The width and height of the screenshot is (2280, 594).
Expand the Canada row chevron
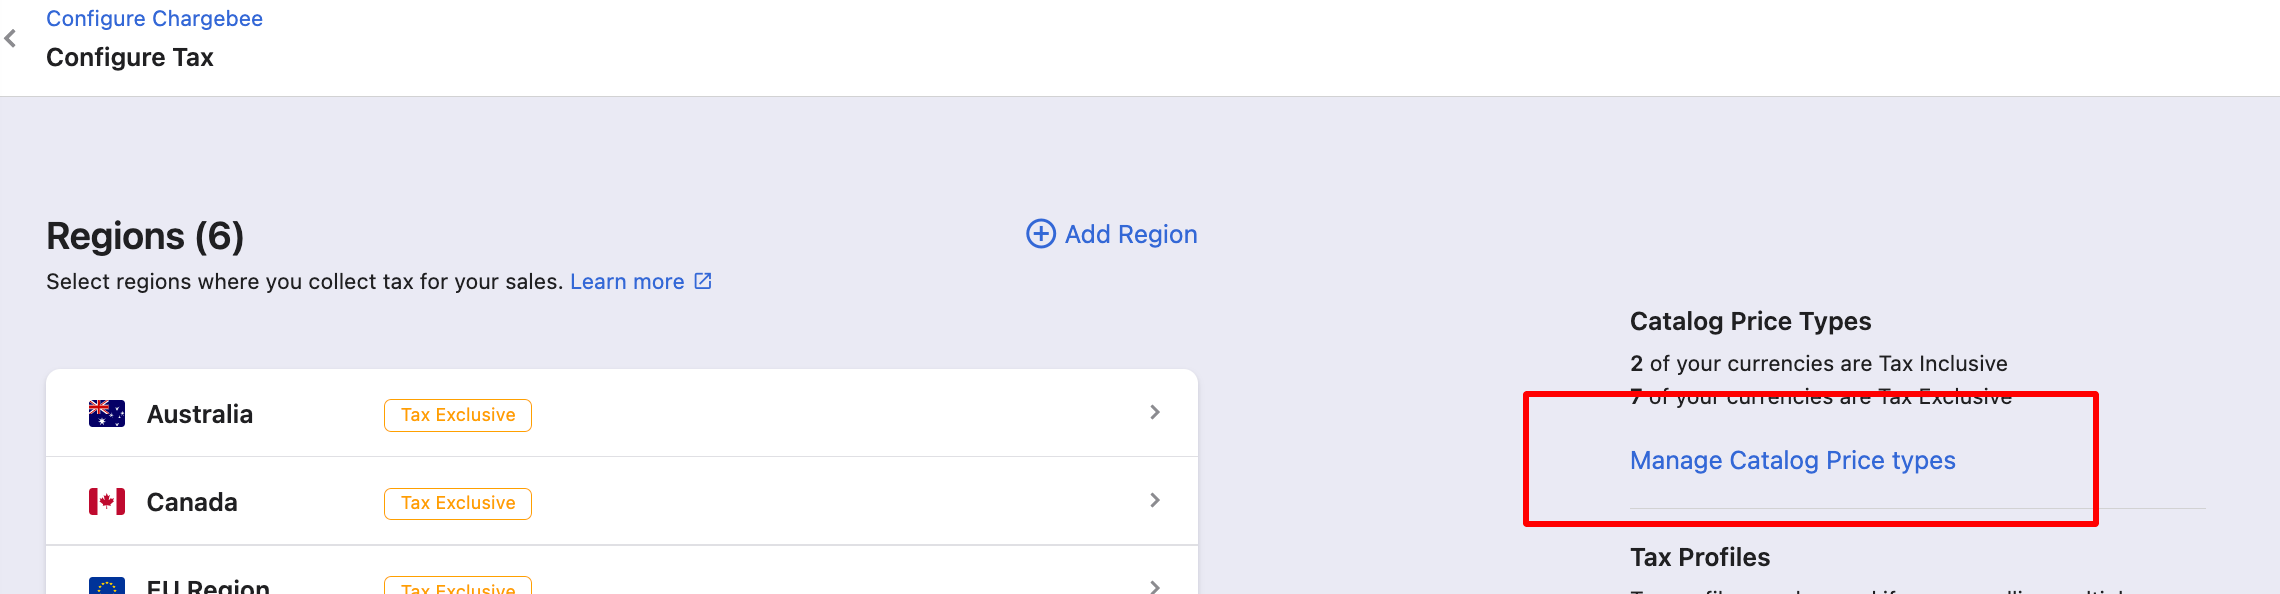point(1155,500)
